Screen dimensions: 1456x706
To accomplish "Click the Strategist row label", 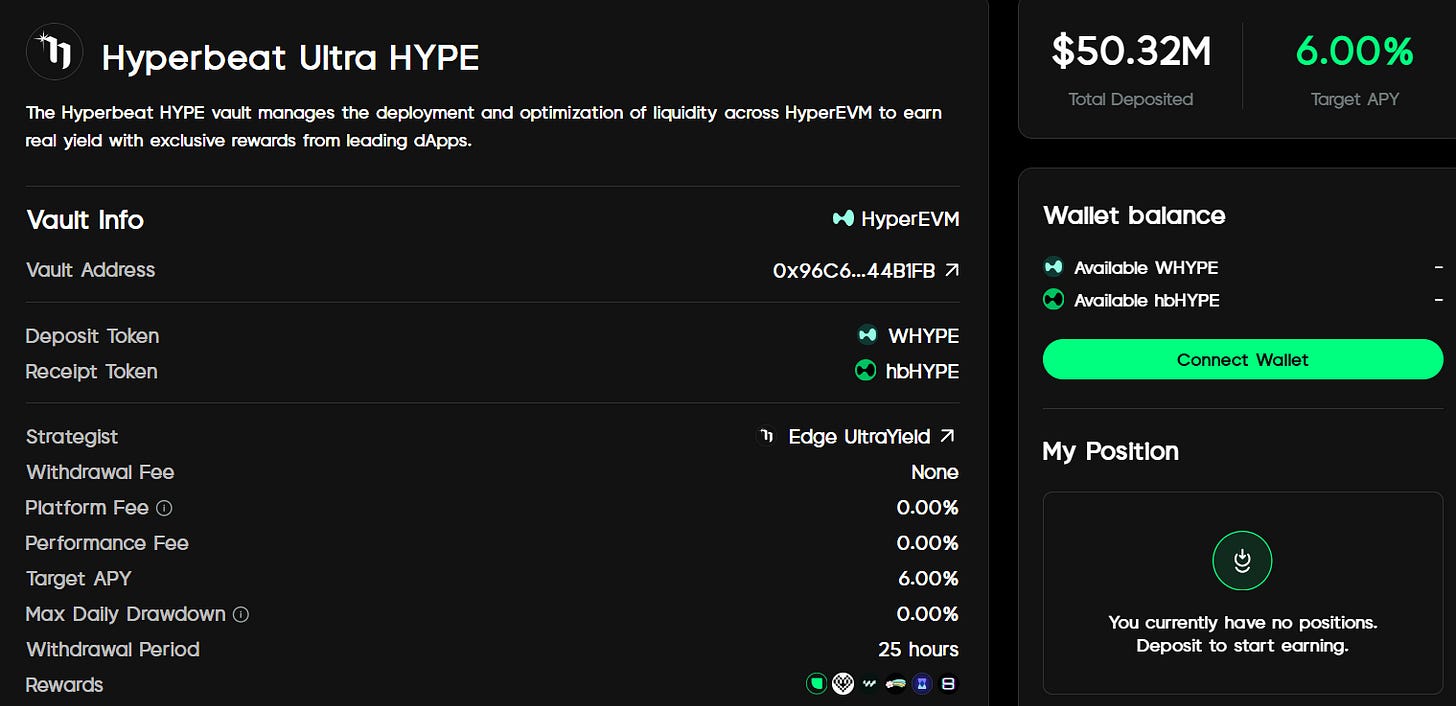I will click(72, 437).
